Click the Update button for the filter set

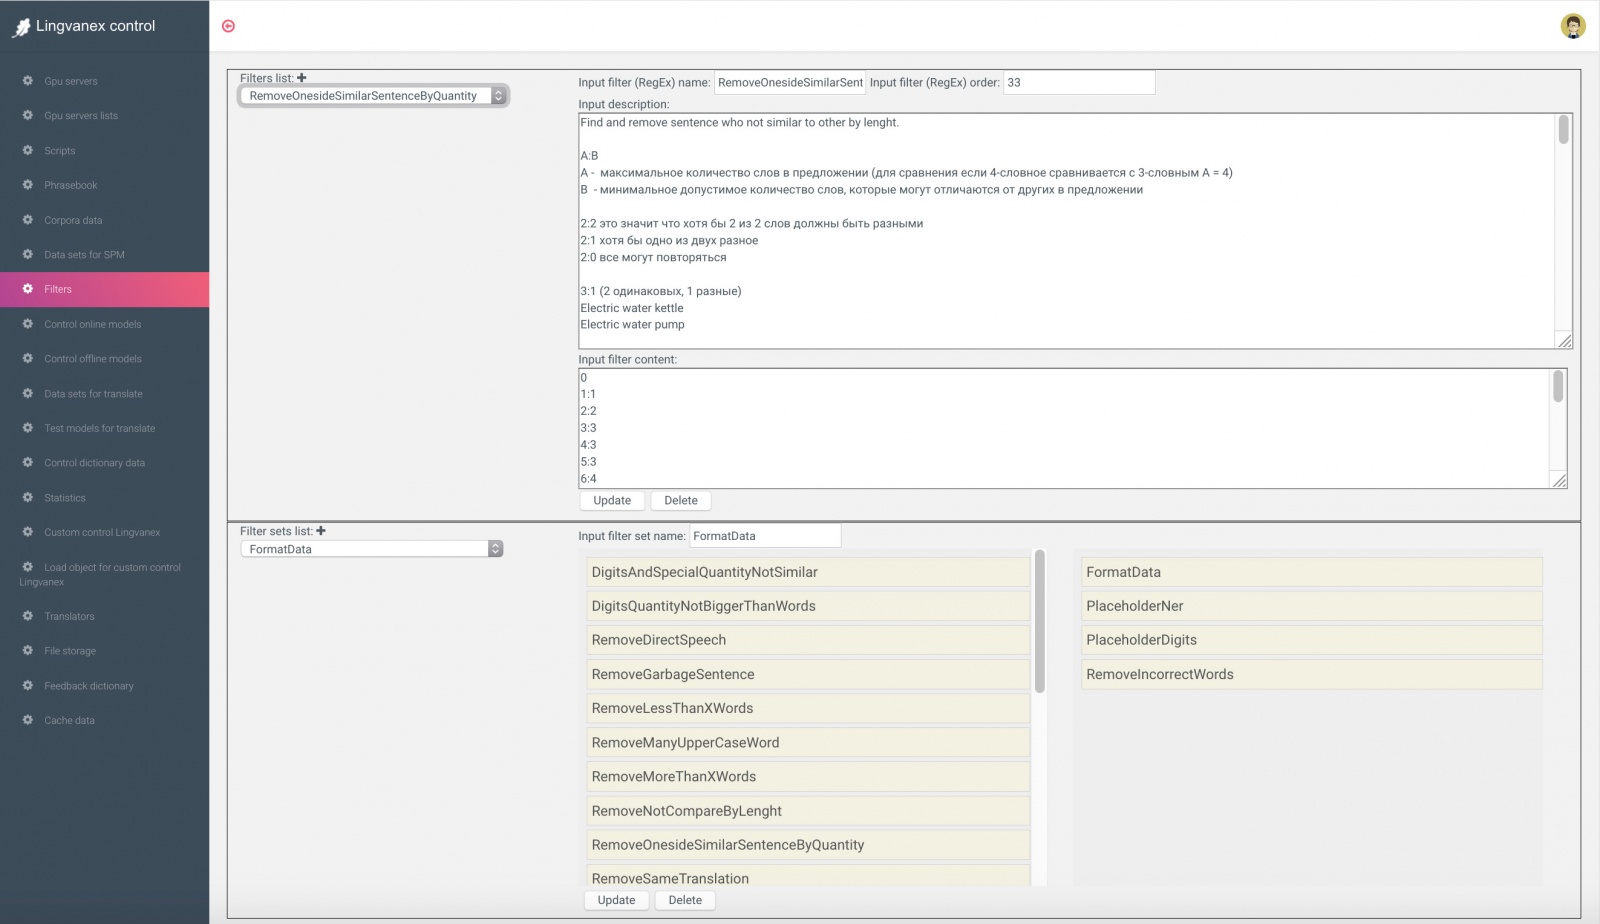616,900
